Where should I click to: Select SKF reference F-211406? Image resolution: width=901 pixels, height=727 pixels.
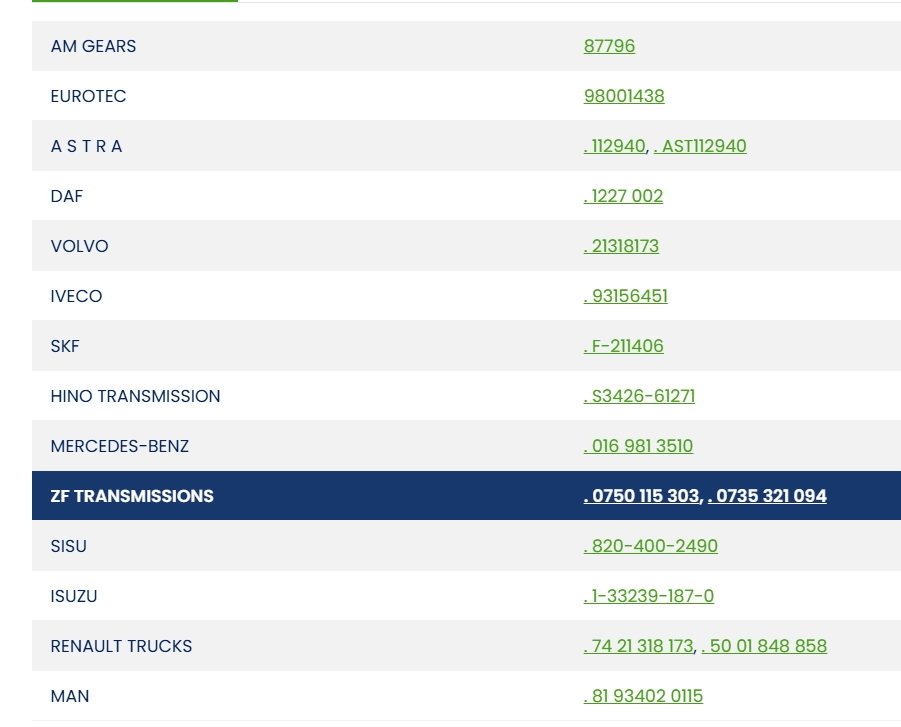(624, 346)
